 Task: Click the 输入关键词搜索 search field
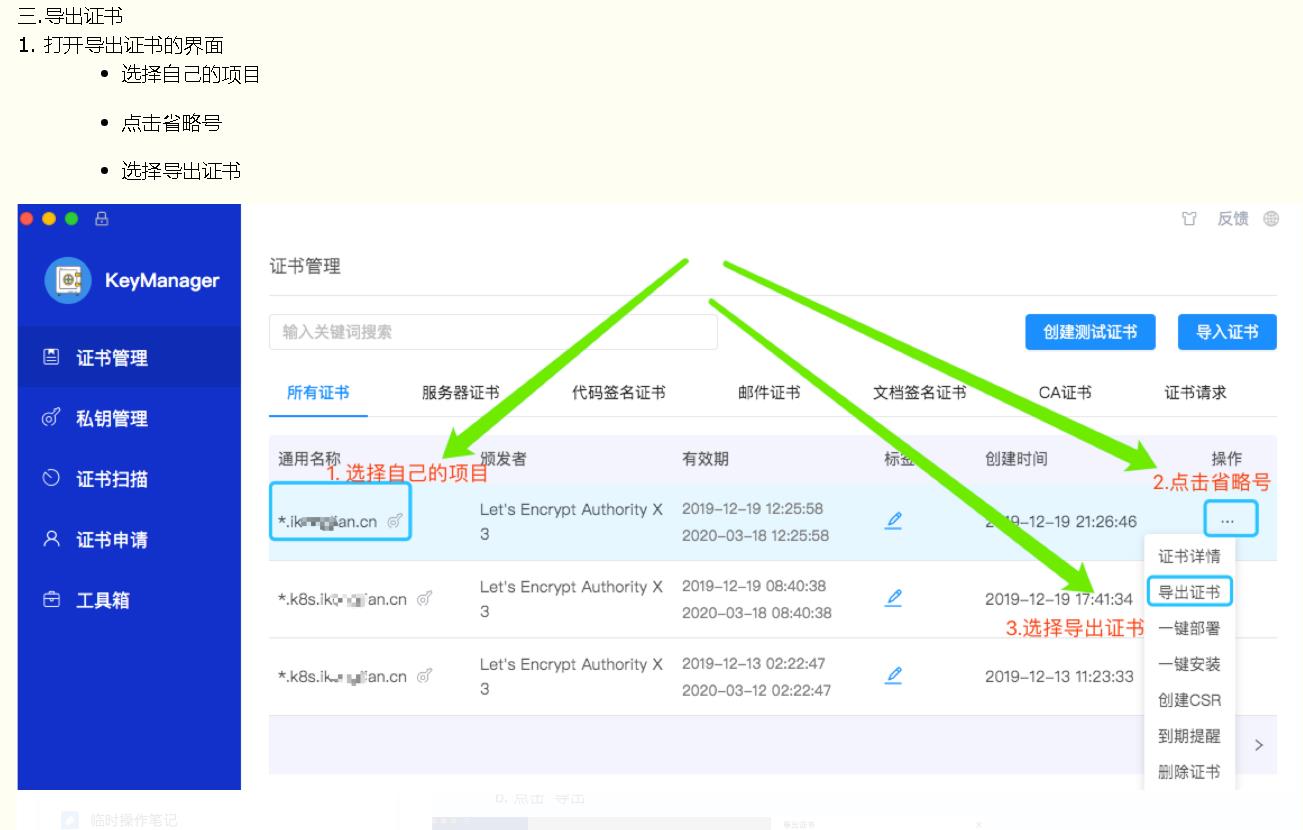(493, 332)
